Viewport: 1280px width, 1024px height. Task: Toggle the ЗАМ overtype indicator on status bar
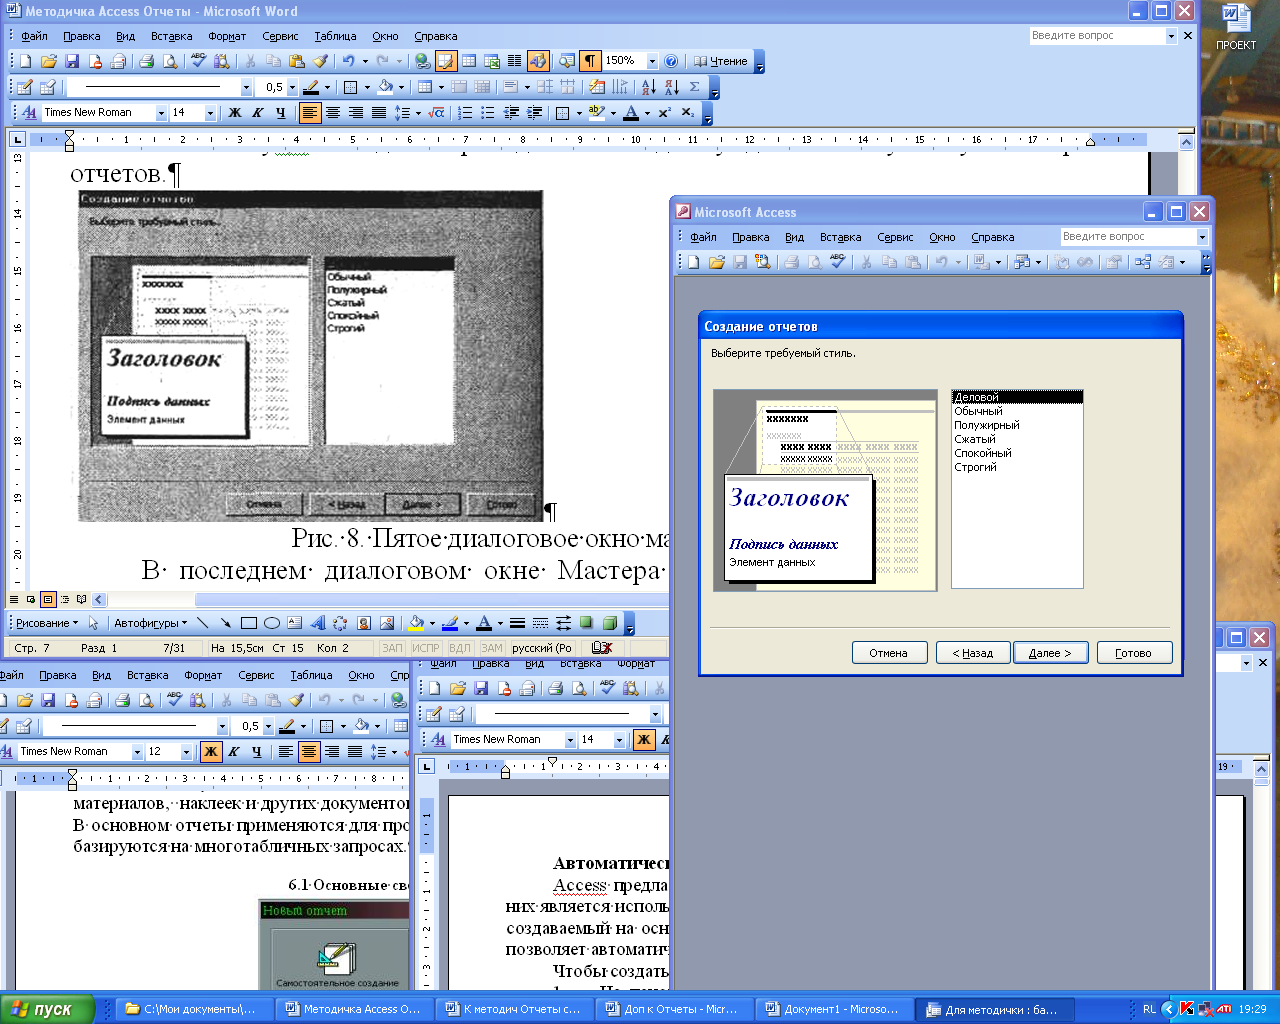492,648
